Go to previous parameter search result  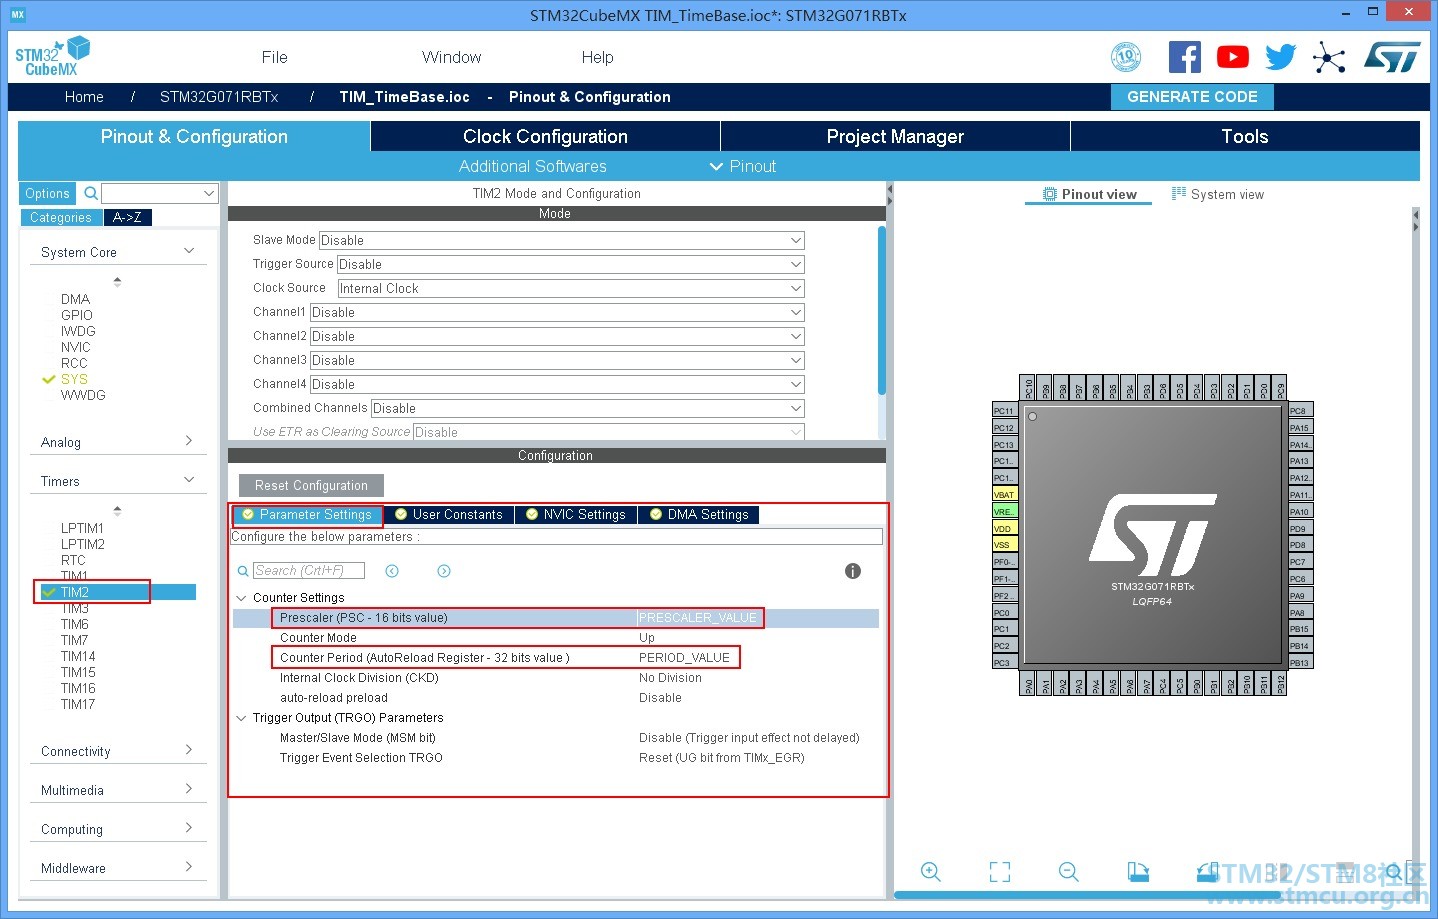click(x=392, y=571)
